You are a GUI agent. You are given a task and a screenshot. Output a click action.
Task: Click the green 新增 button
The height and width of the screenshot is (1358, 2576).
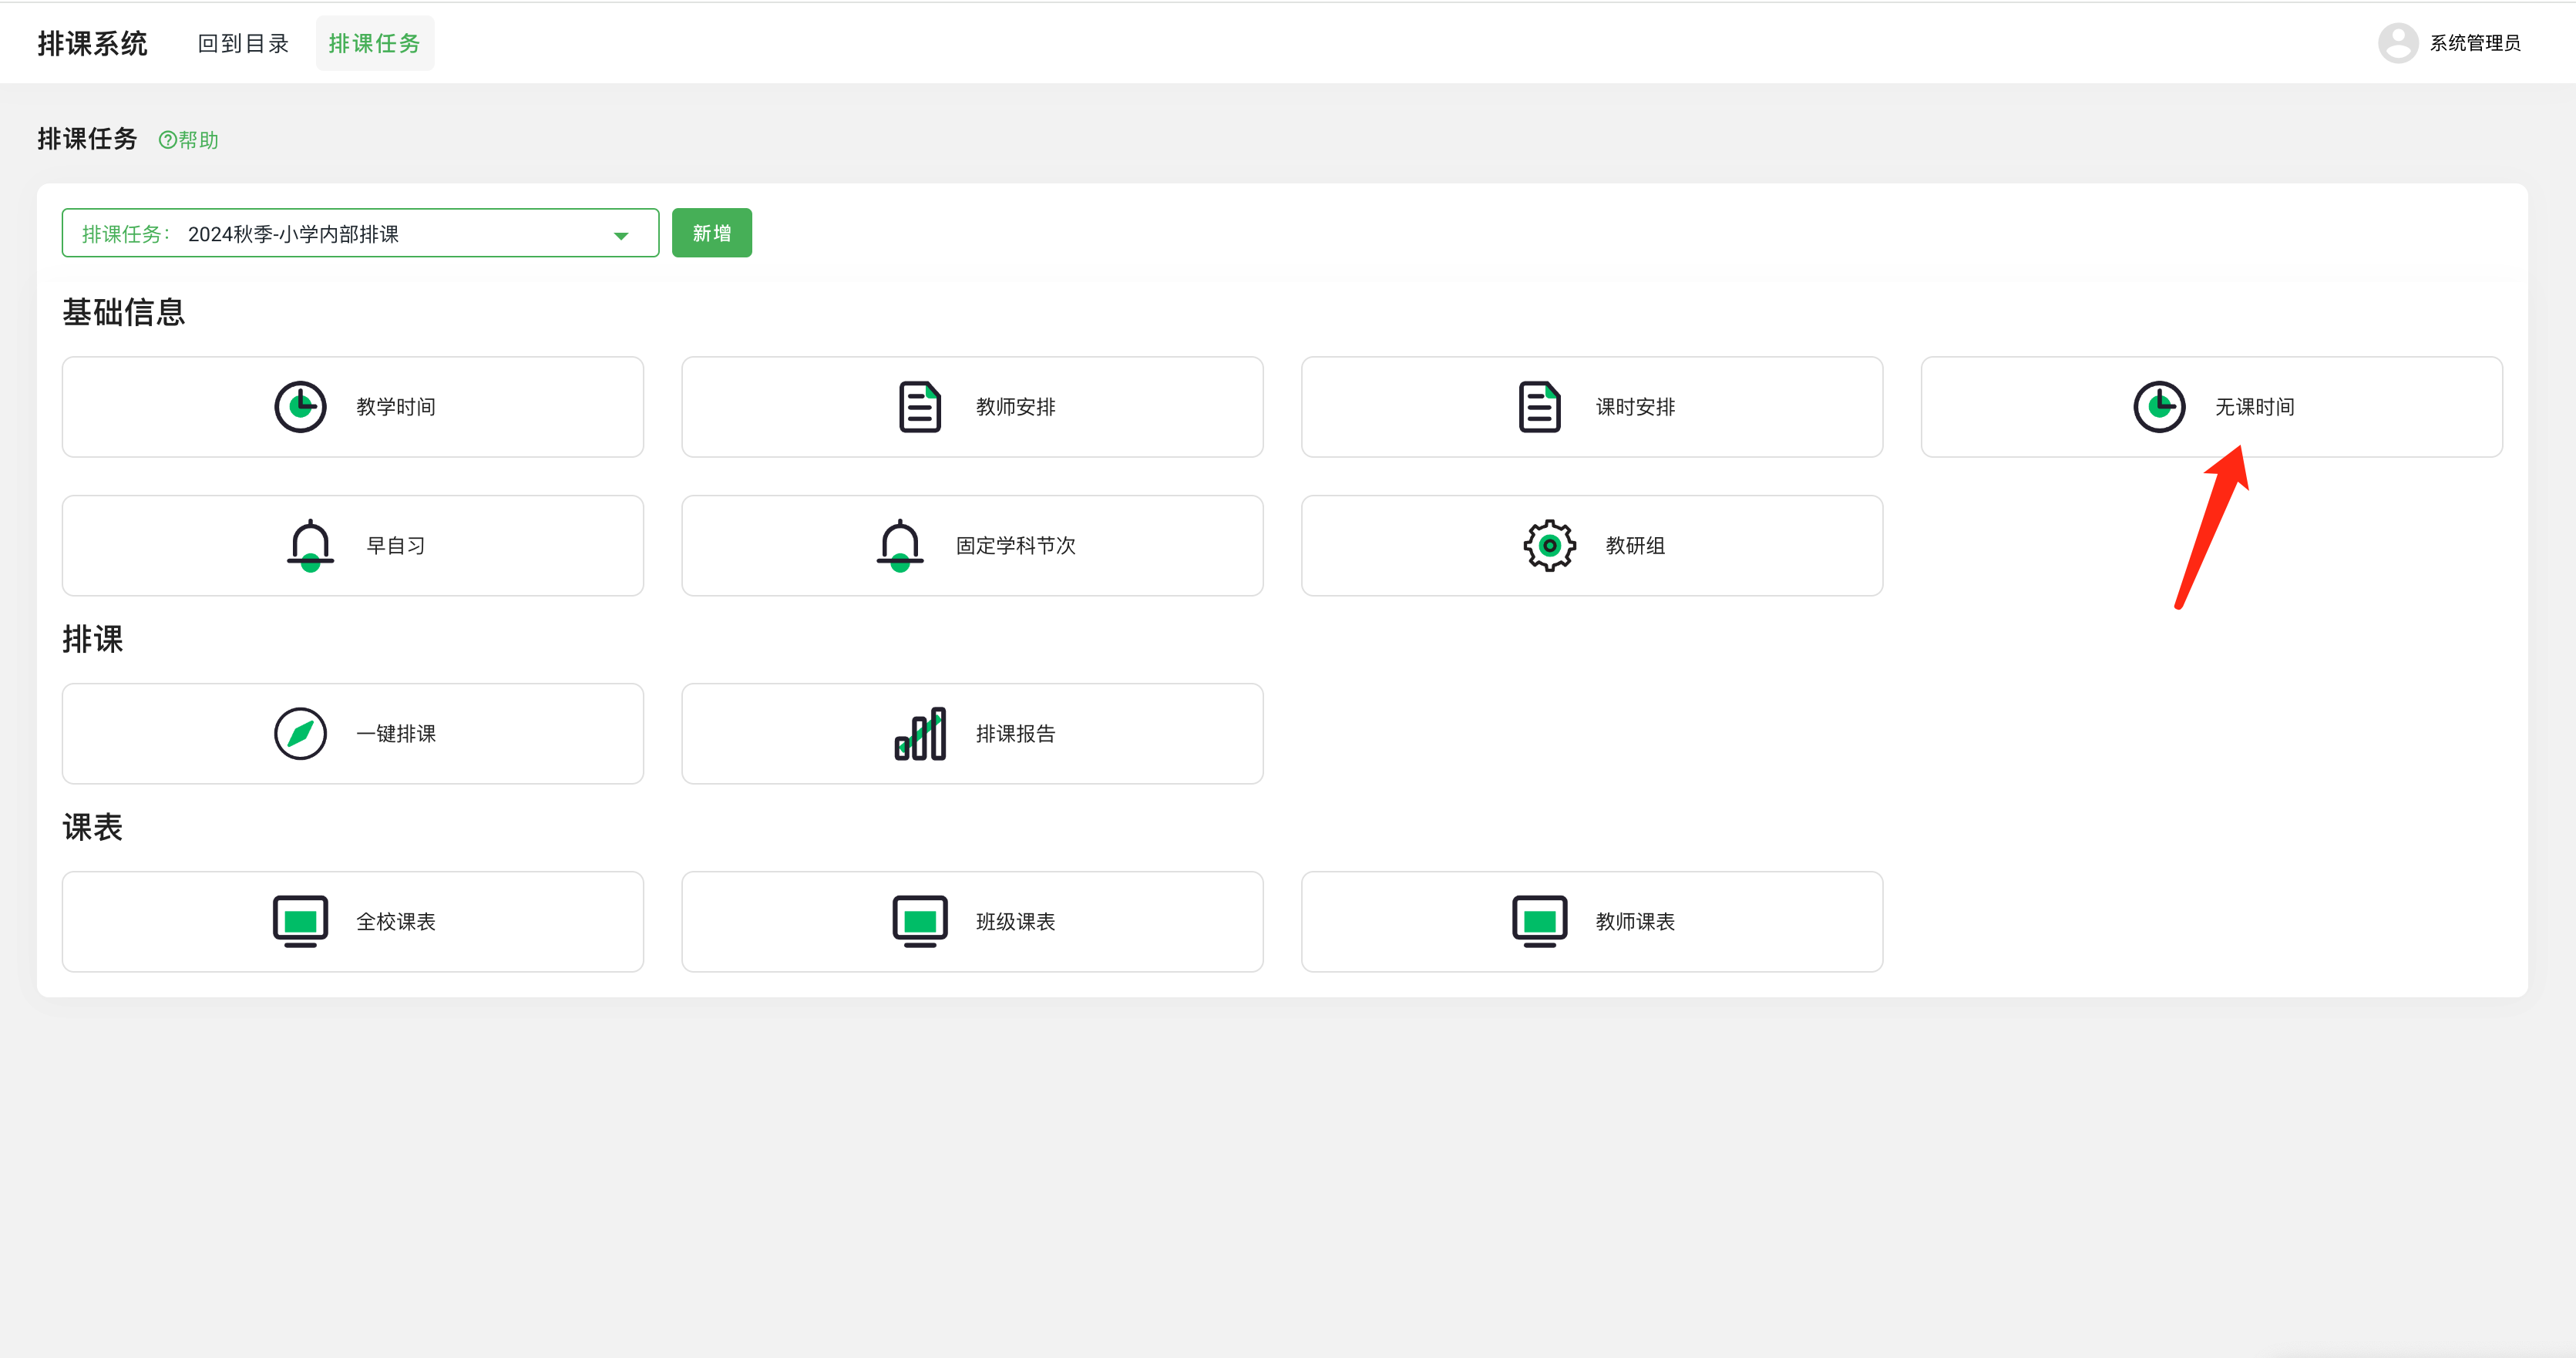[x=711, y=233]
